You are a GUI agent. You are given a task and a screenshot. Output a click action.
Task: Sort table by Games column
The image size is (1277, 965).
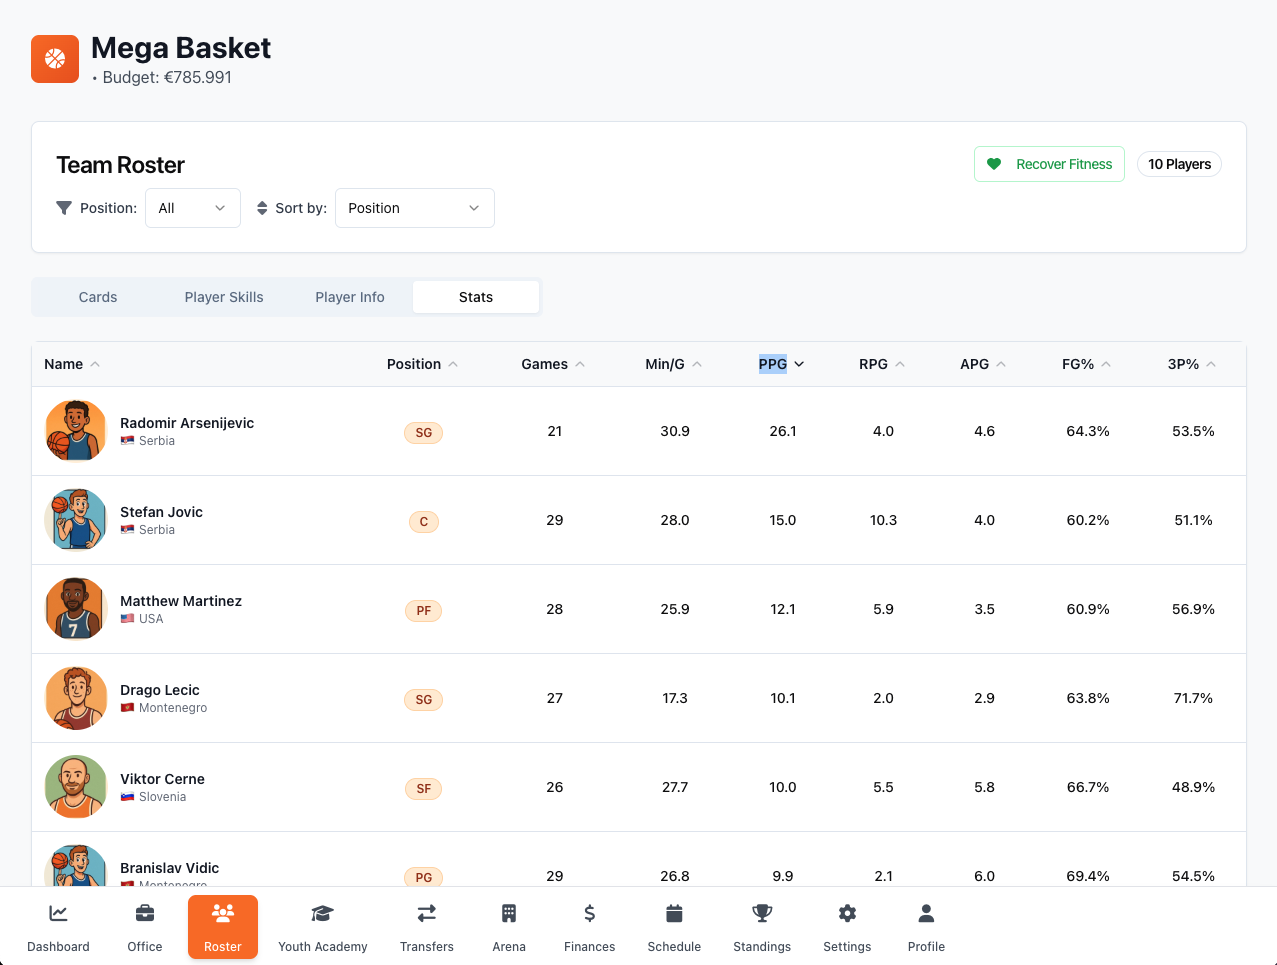point(553,364)
